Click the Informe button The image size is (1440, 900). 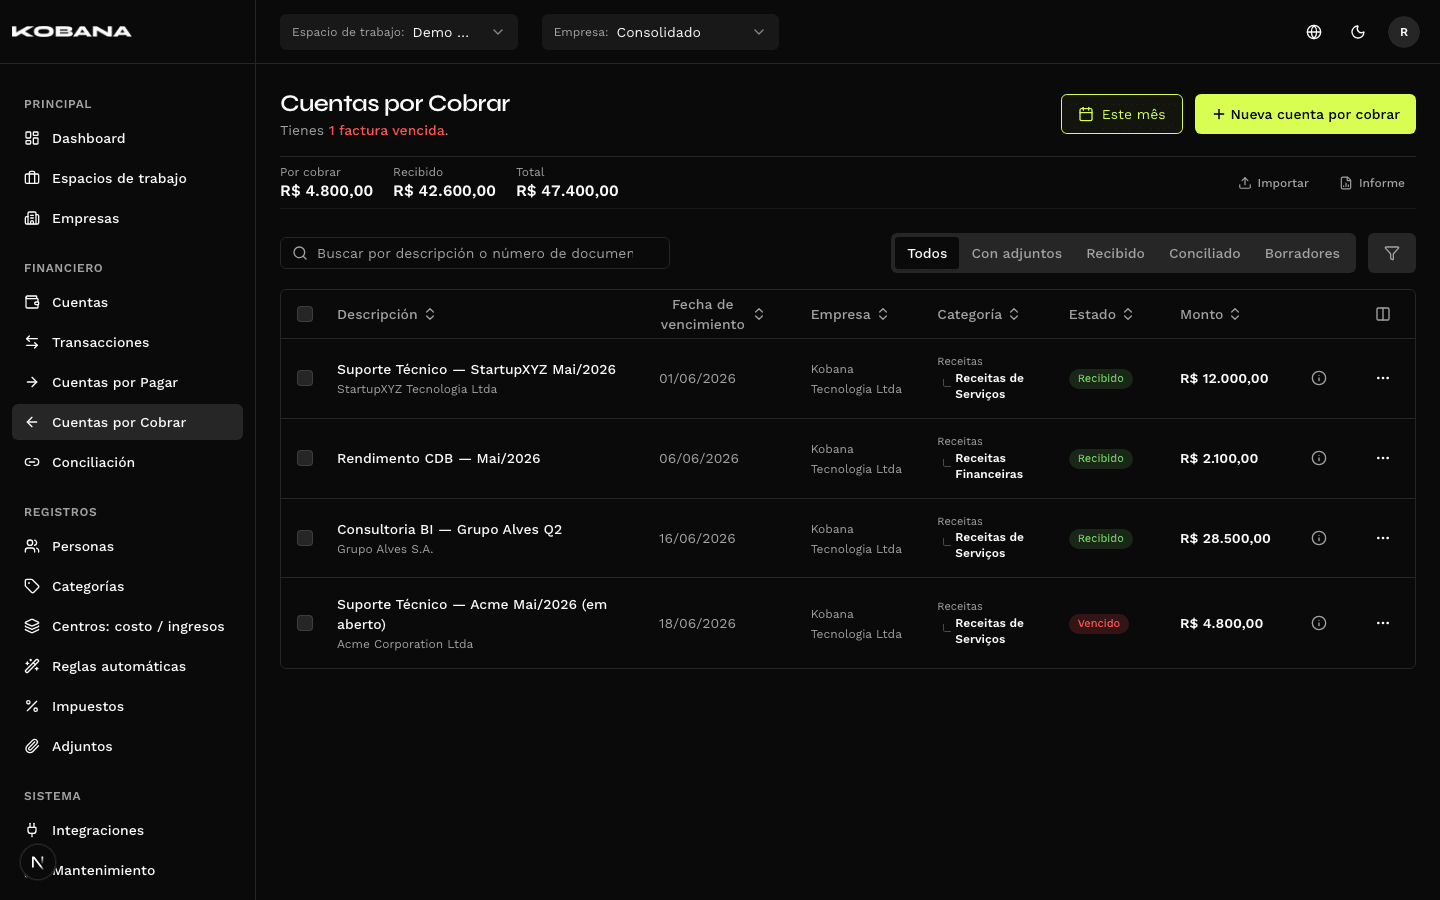1372,183
